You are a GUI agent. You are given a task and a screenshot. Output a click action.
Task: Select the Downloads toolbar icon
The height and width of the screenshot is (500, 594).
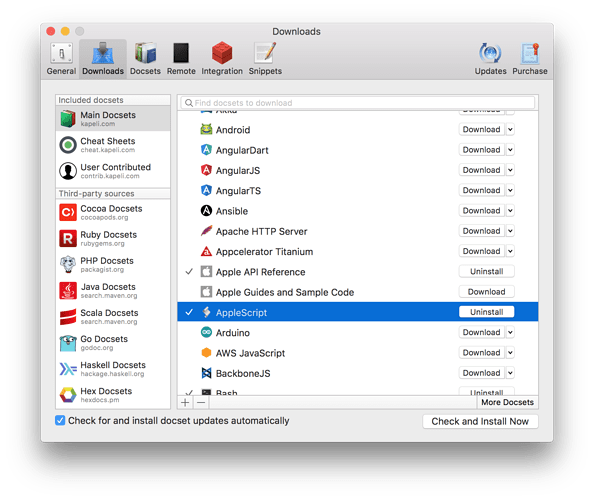(x=103, y=54)
